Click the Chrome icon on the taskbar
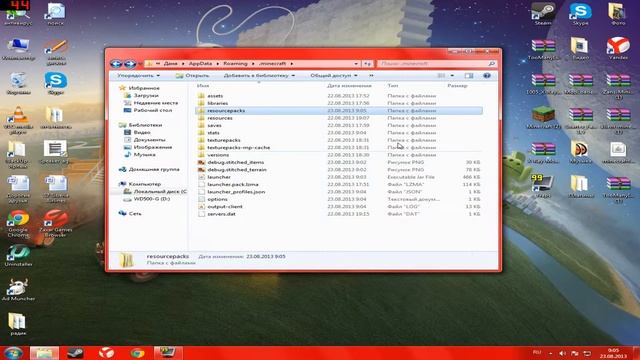This screenshot has height=360, width=640. pyautogui.click(x=138, y=353)
